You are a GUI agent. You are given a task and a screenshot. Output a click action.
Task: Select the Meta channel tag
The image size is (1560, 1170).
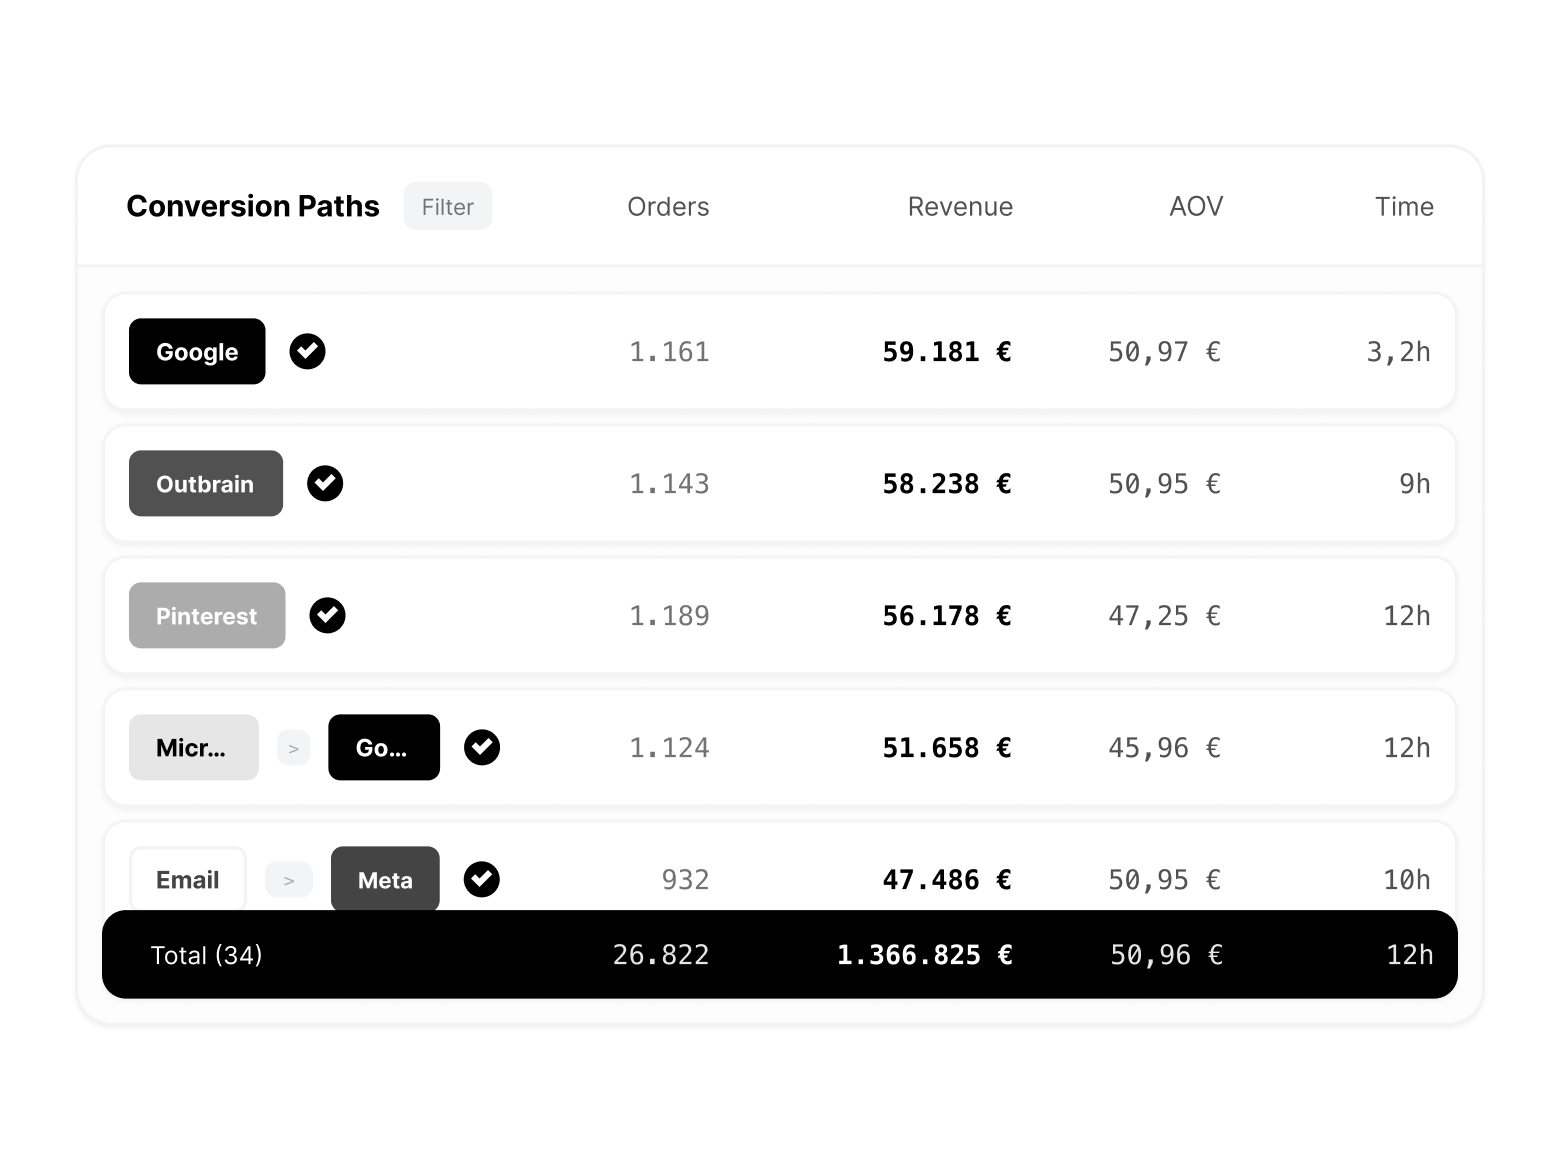pyautogui.click(x=385, y=879)
